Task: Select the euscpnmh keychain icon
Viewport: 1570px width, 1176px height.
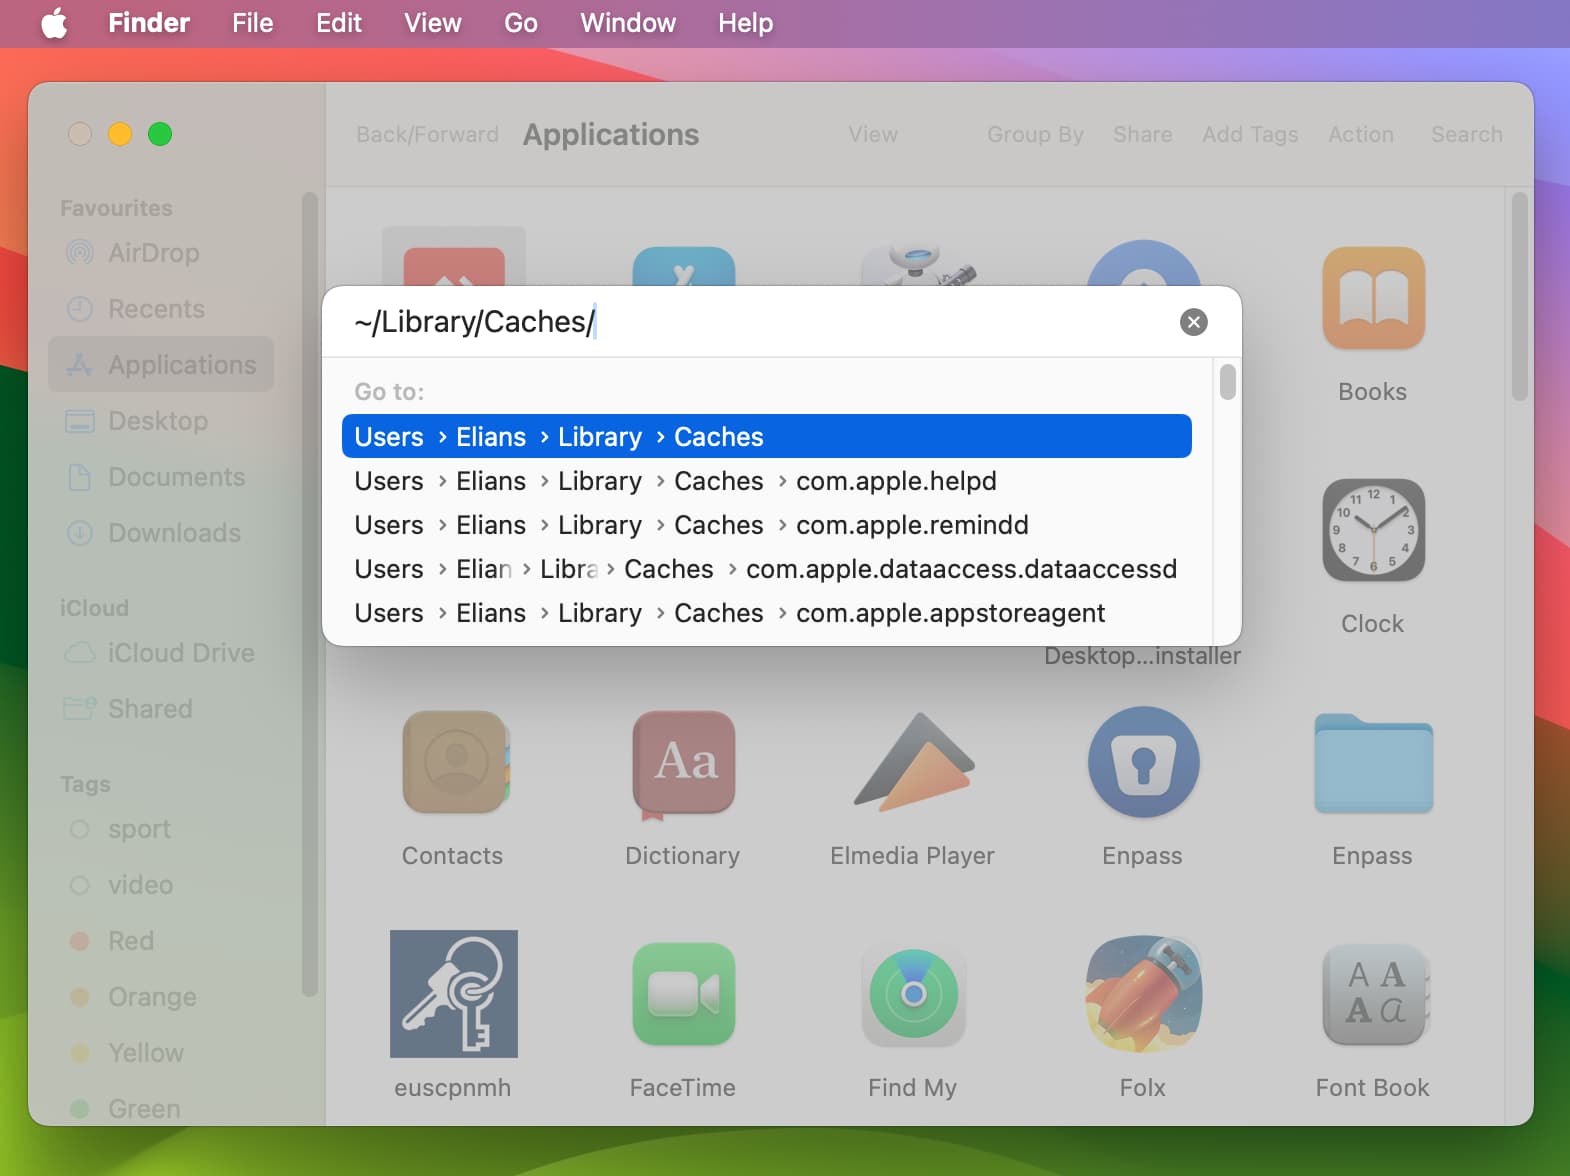Action: [453, 993]
